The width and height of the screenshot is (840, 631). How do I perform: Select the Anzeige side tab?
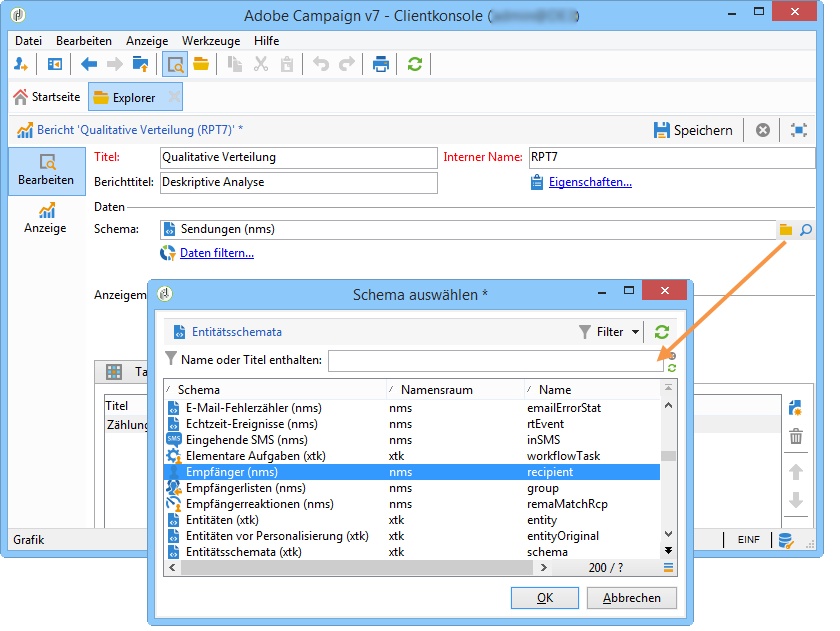(45, 219)
